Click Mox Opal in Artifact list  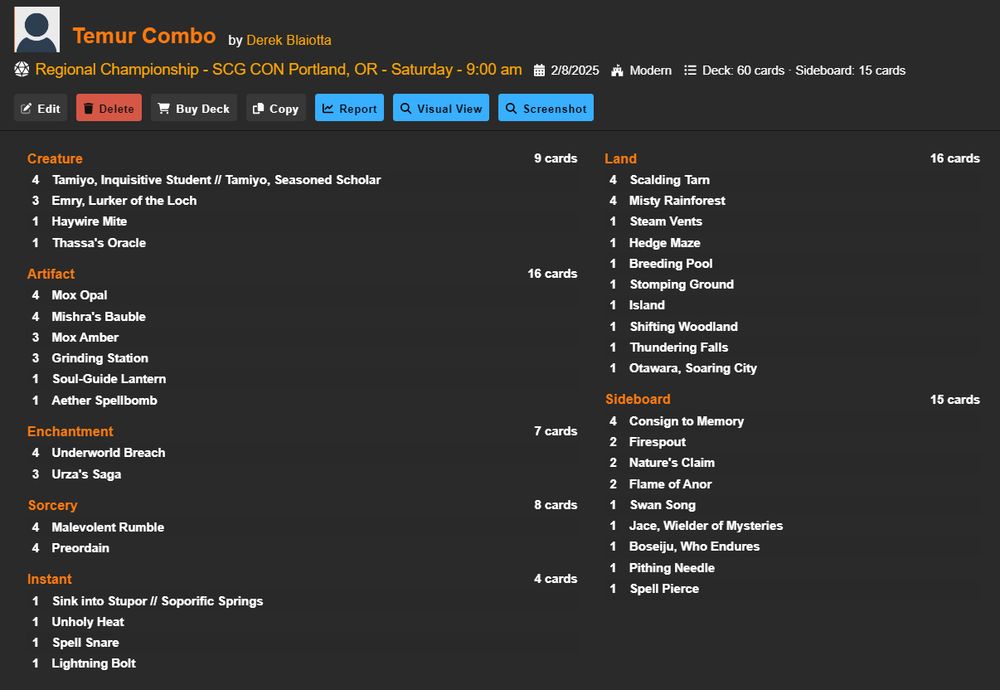[80, 295]
